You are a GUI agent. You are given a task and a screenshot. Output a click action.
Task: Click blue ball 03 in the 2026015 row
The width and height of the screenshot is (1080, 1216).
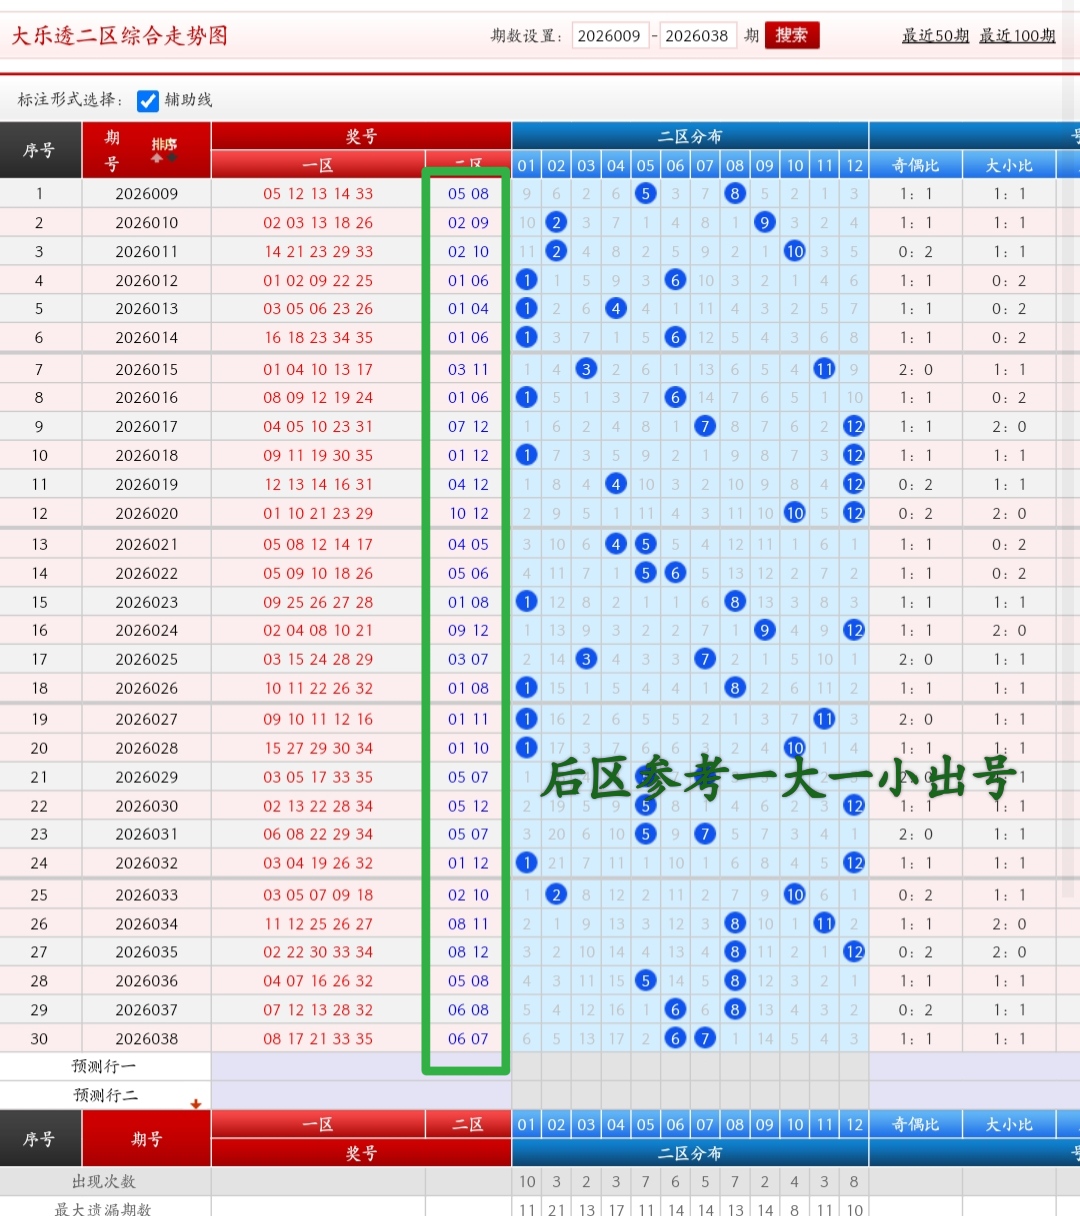click(x=586, y=370)
